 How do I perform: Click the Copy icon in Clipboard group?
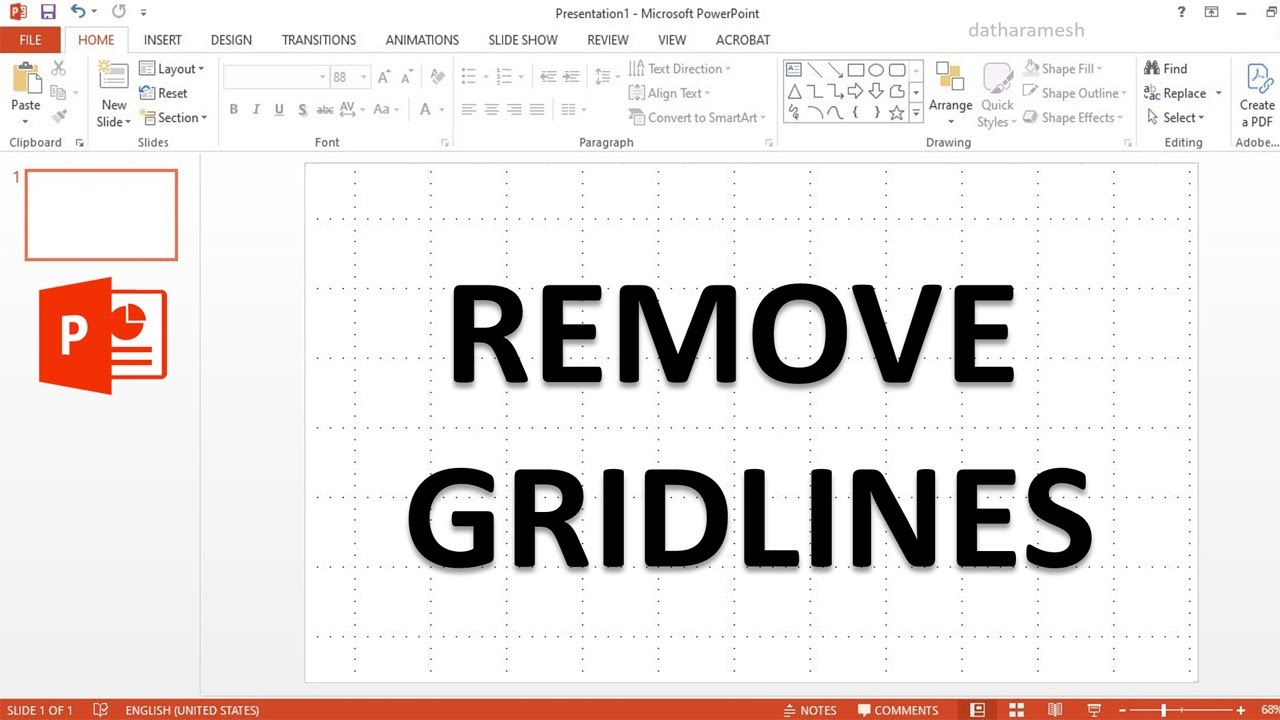coord(58,93)
